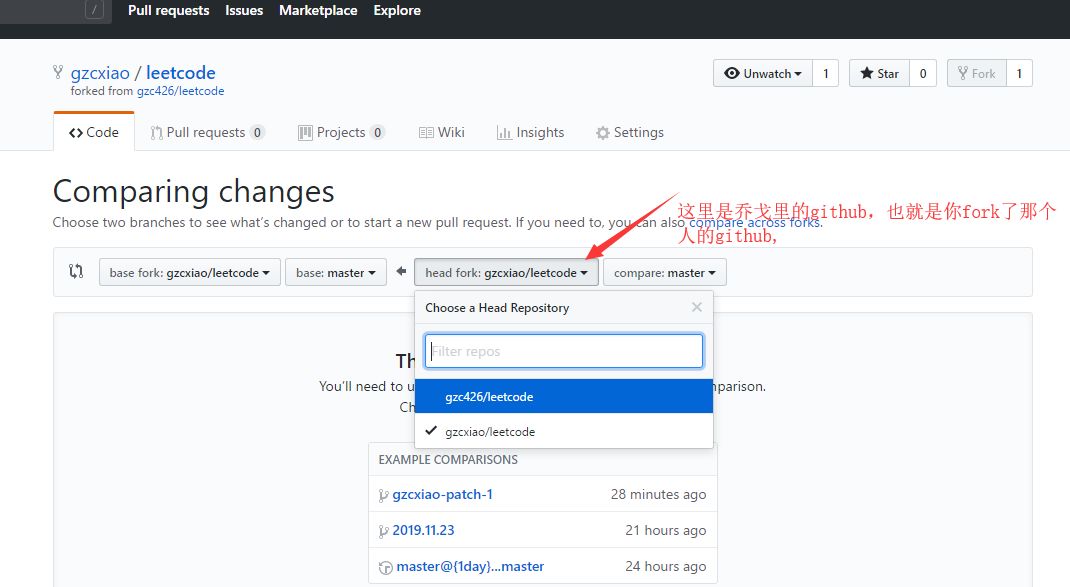Open the compare: master branch dropdown
The image size is (1070, 587).
(x=665, y=272)
